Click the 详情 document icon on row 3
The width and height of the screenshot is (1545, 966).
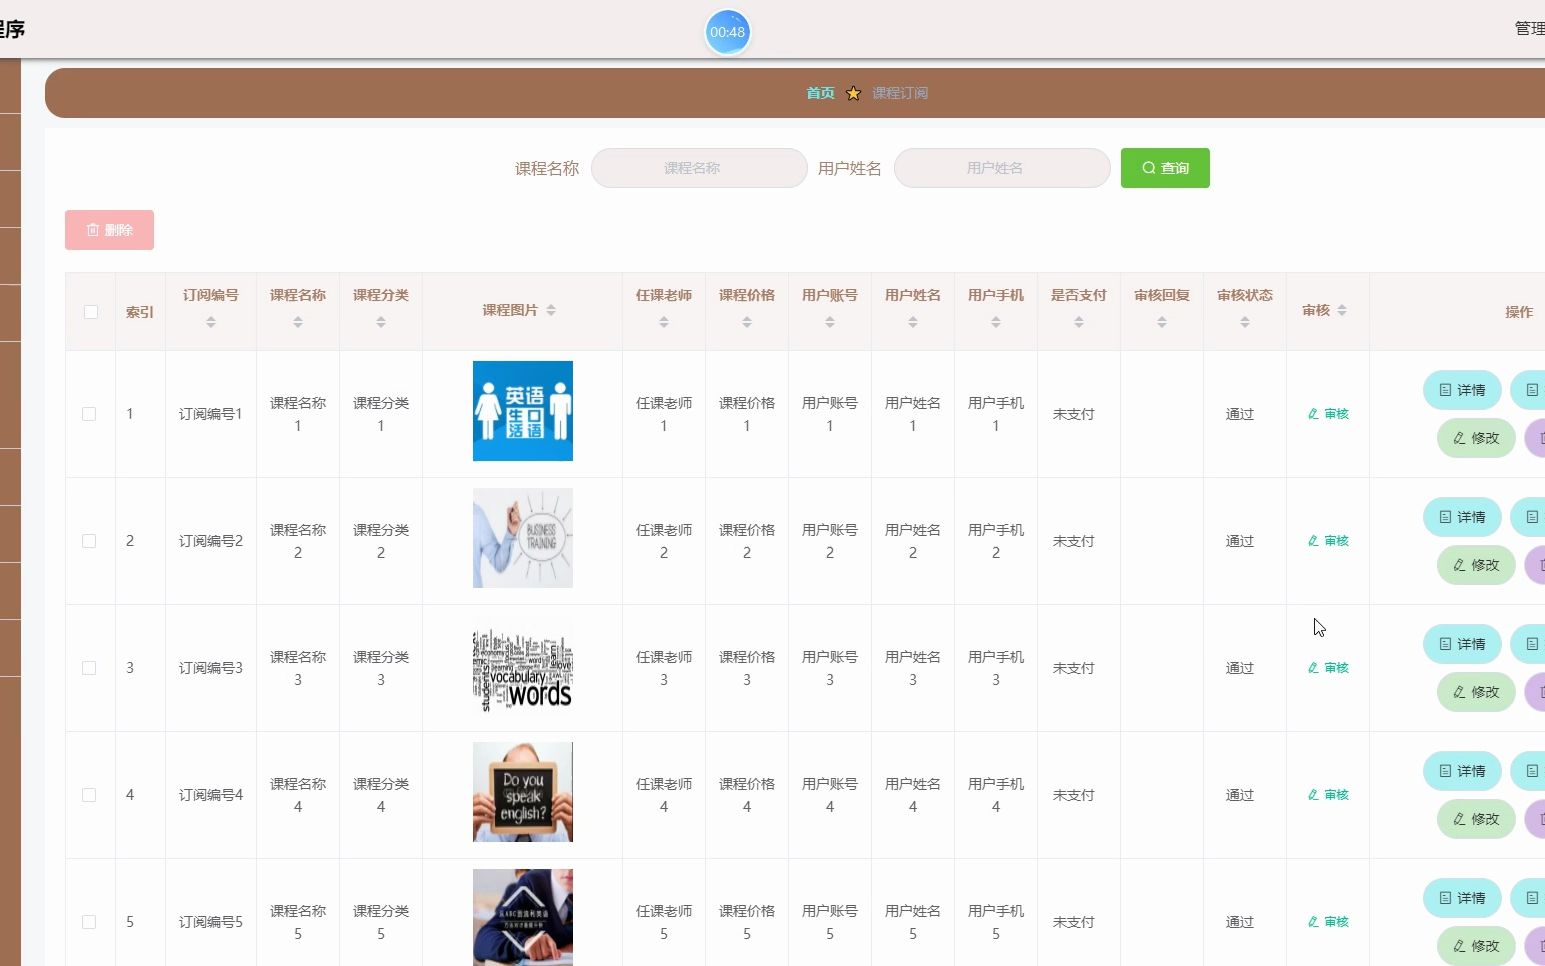tap(1444, 644)
